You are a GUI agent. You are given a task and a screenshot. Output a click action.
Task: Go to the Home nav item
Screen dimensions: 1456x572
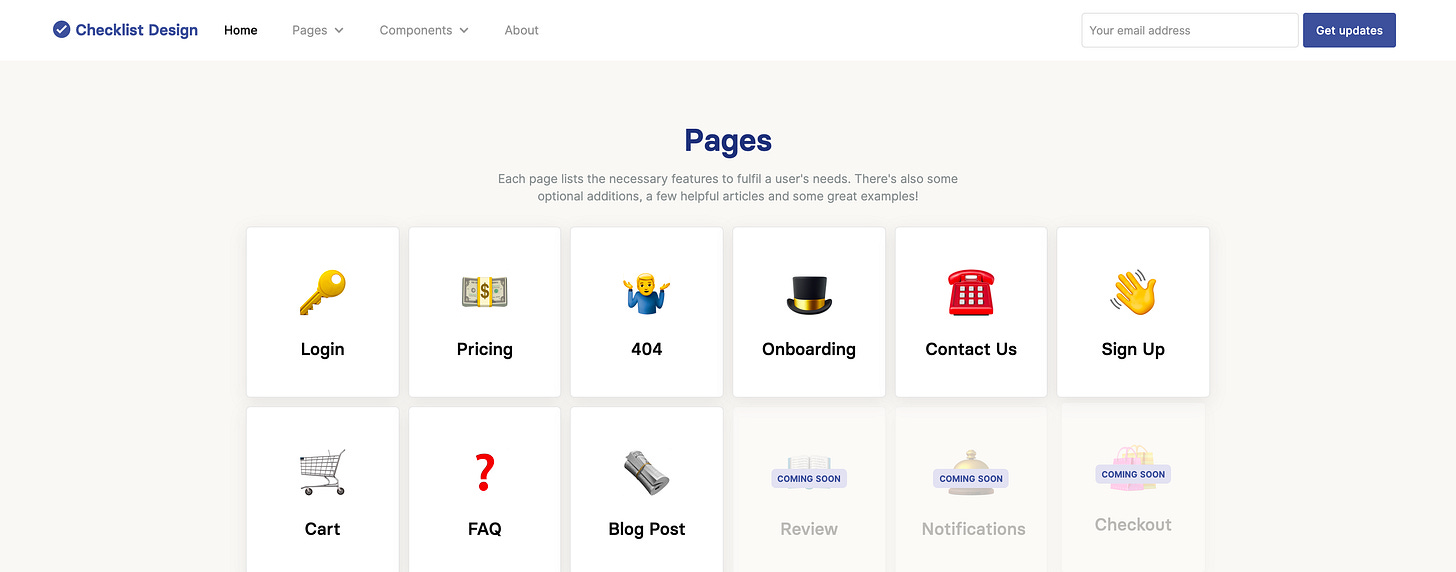(241, 30)
